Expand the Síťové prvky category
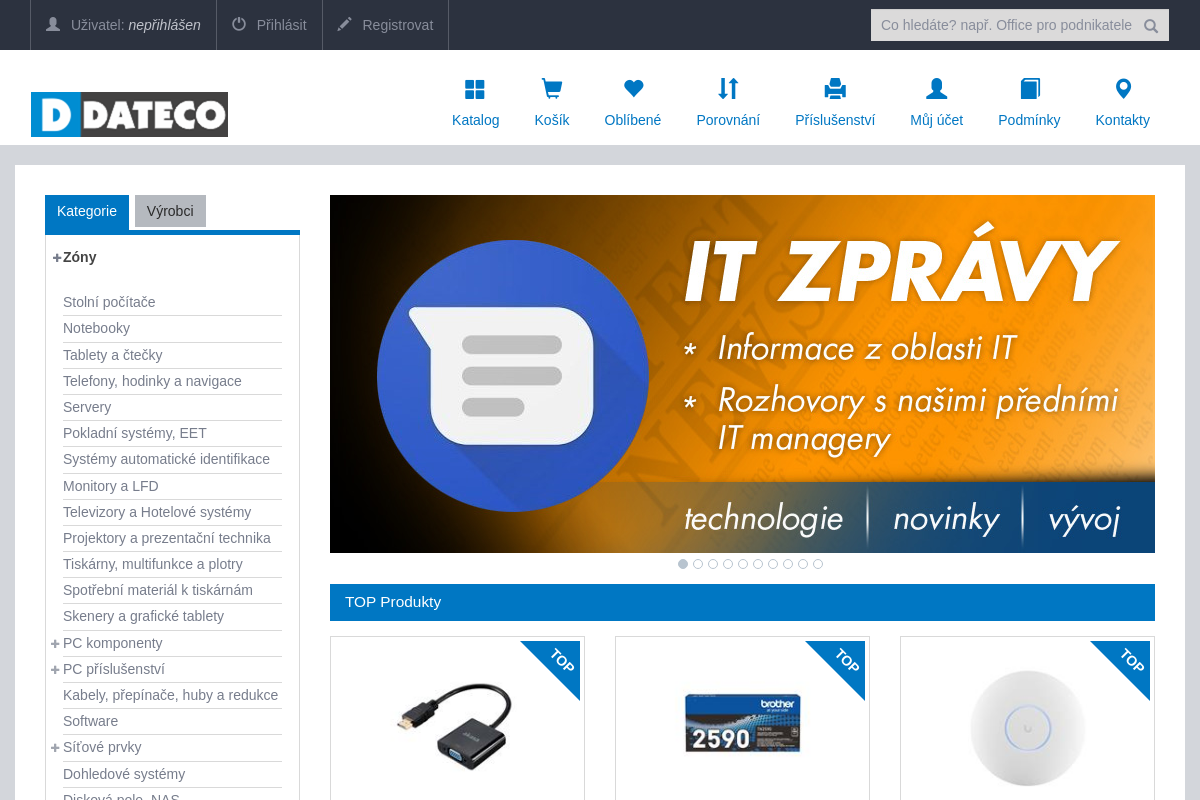The width and height of the screenshot is (1200, 800). coord(55,747)
